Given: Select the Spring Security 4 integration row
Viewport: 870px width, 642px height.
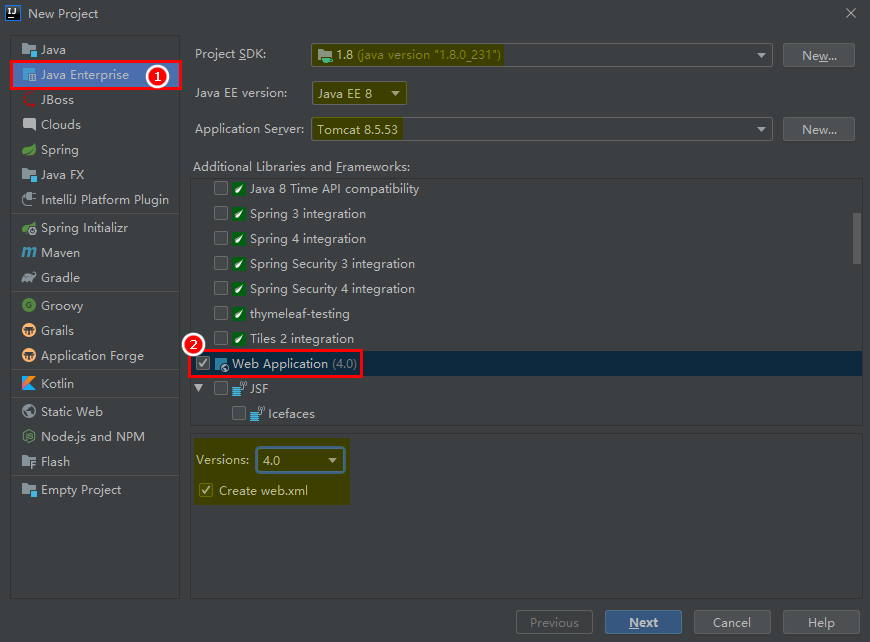Looking at the screenshot, I should (526, 289).
